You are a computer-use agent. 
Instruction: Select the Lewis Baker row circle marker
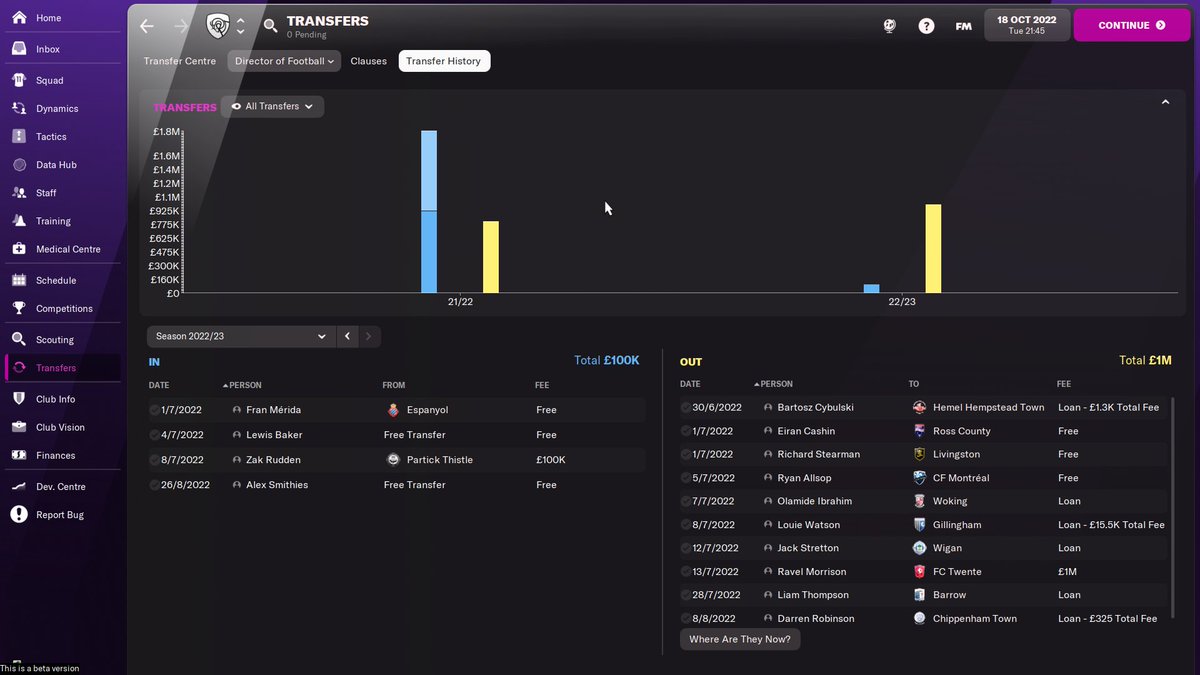(x=154, y=435)
